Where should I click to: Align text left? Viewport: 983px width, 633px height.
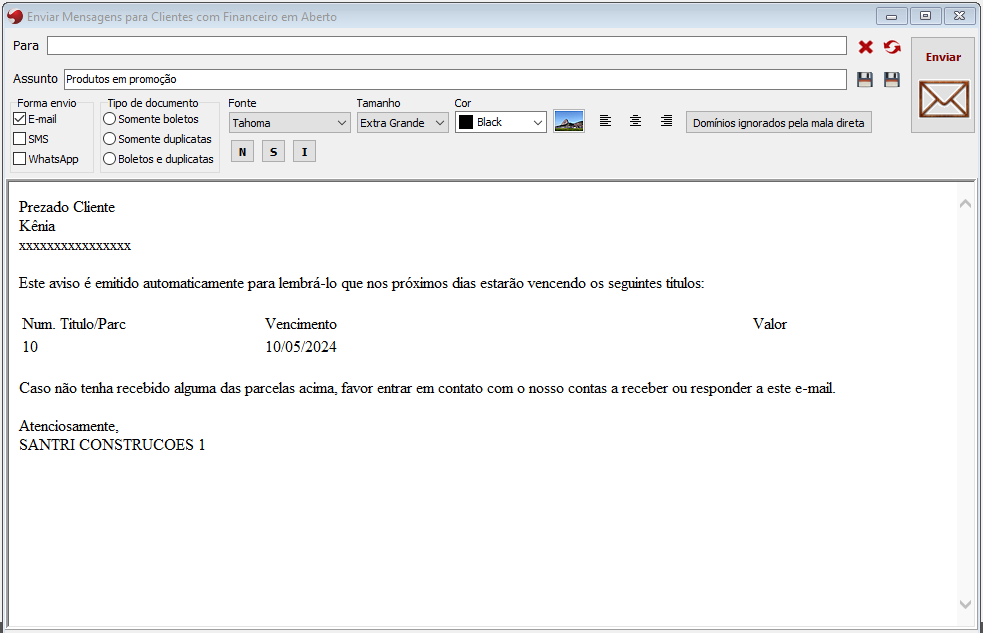(x=605, y=121)
